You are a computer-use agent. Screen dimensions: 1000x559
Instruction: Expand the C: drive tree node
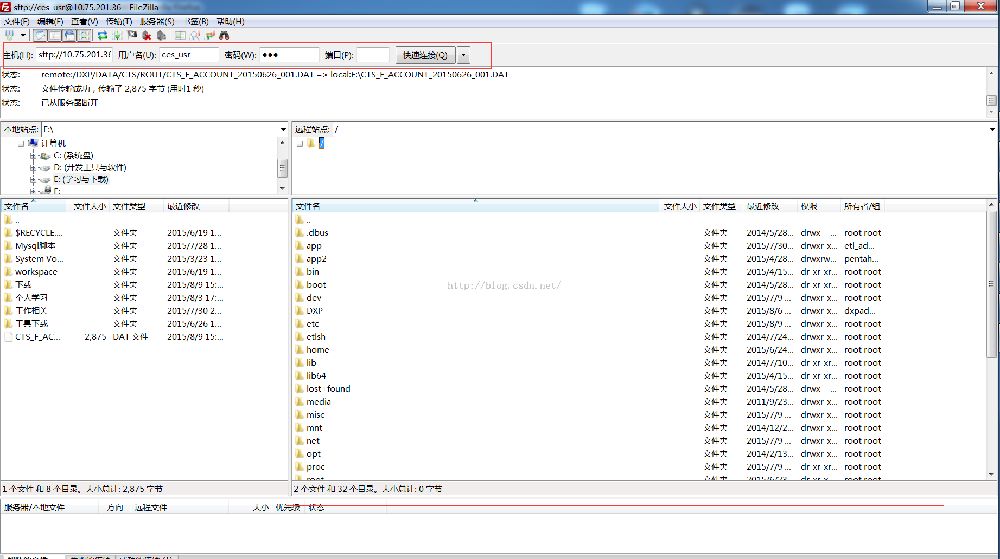click(32, 156)
